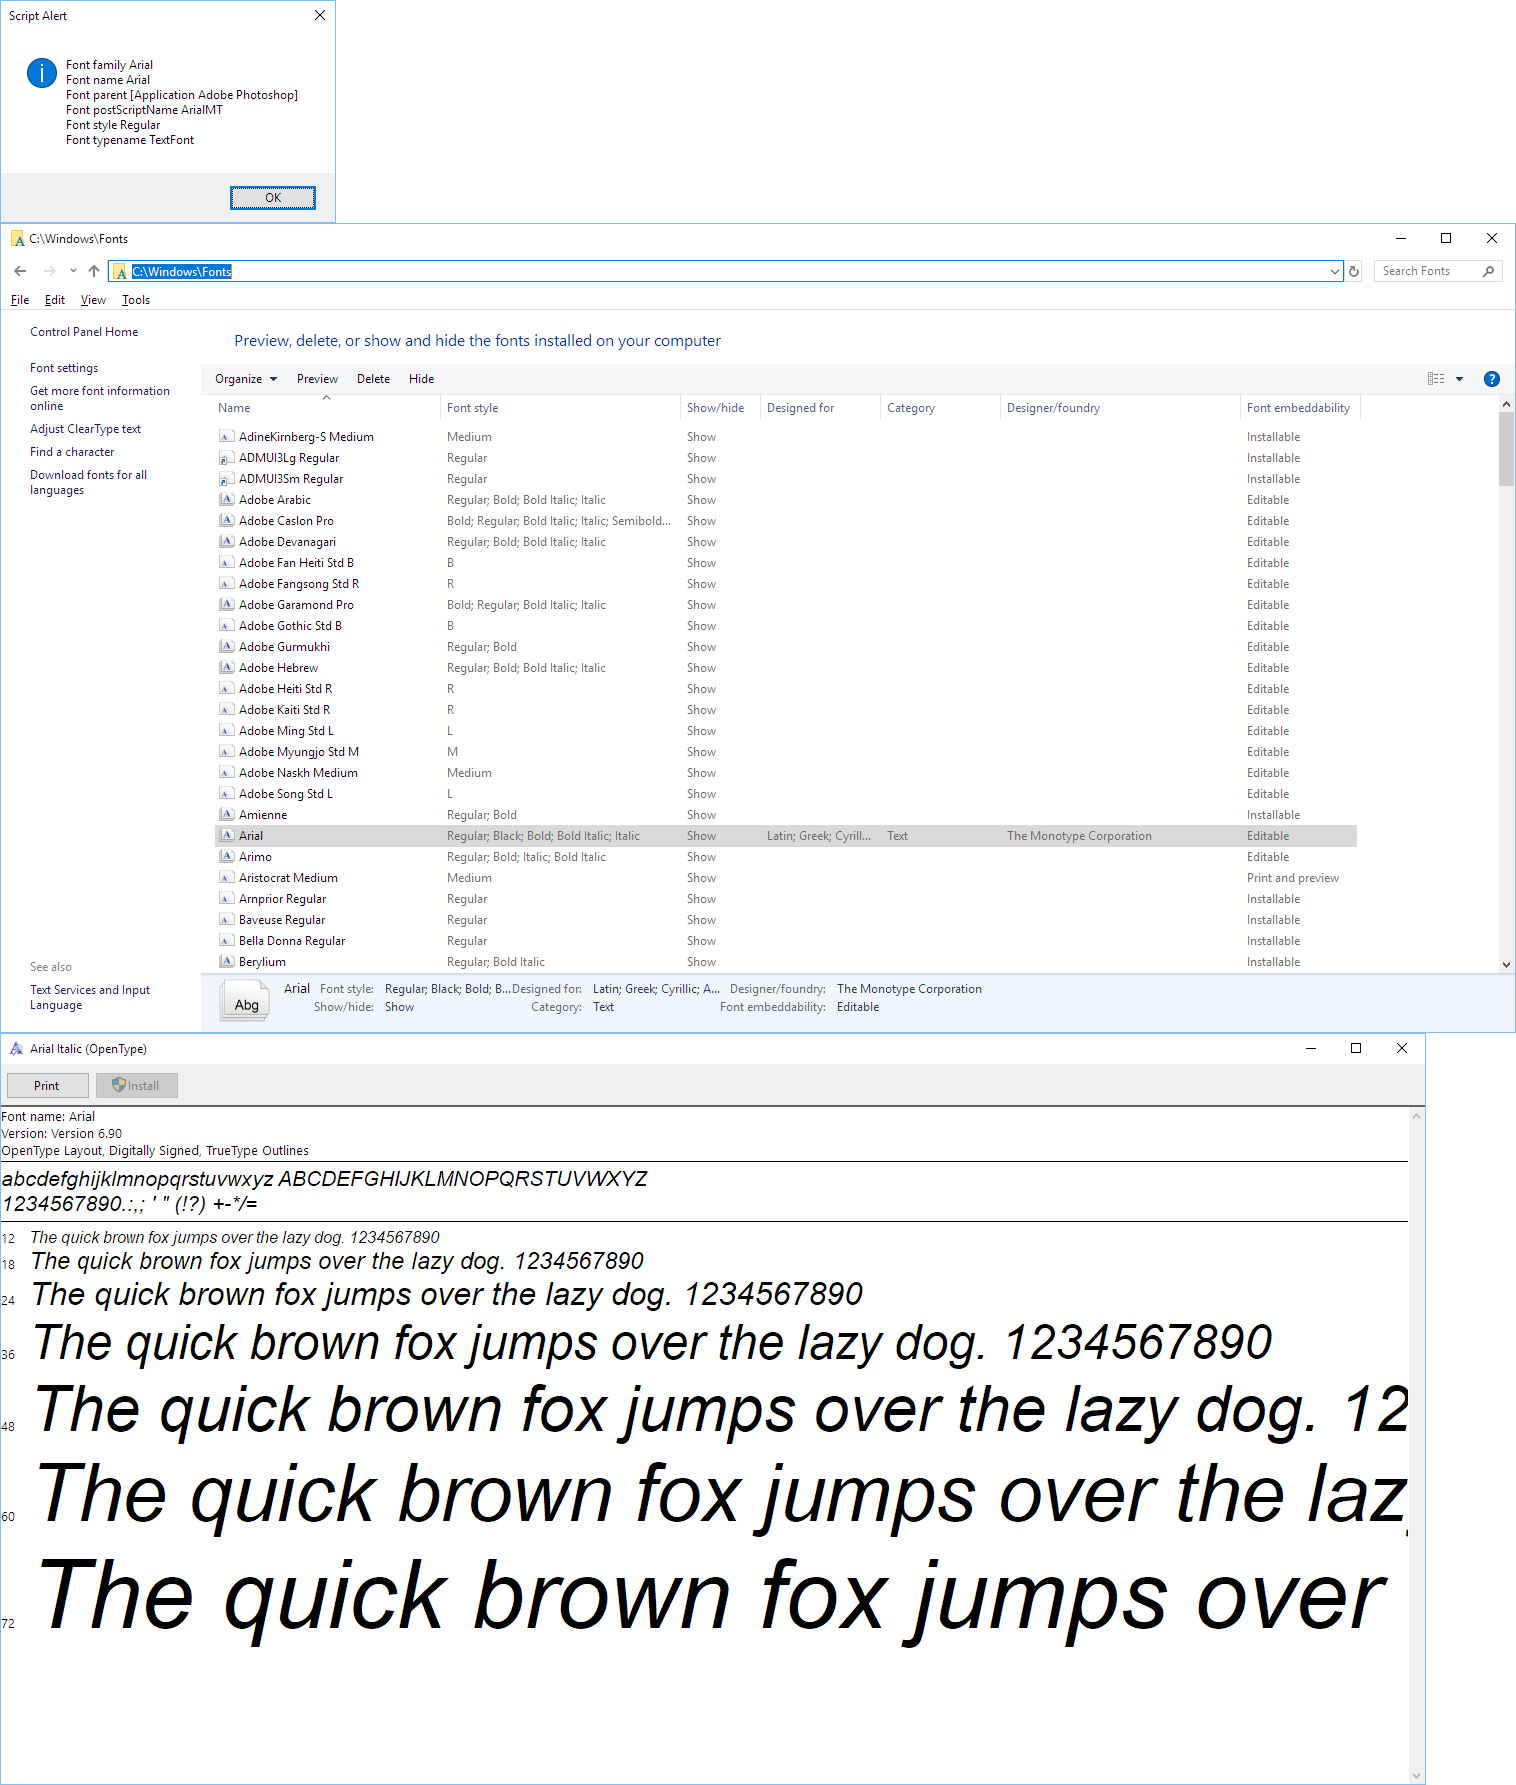Click OK in the Script Alert dialog
Screen dimensions: 1516x1785
[x=272, y=198]
